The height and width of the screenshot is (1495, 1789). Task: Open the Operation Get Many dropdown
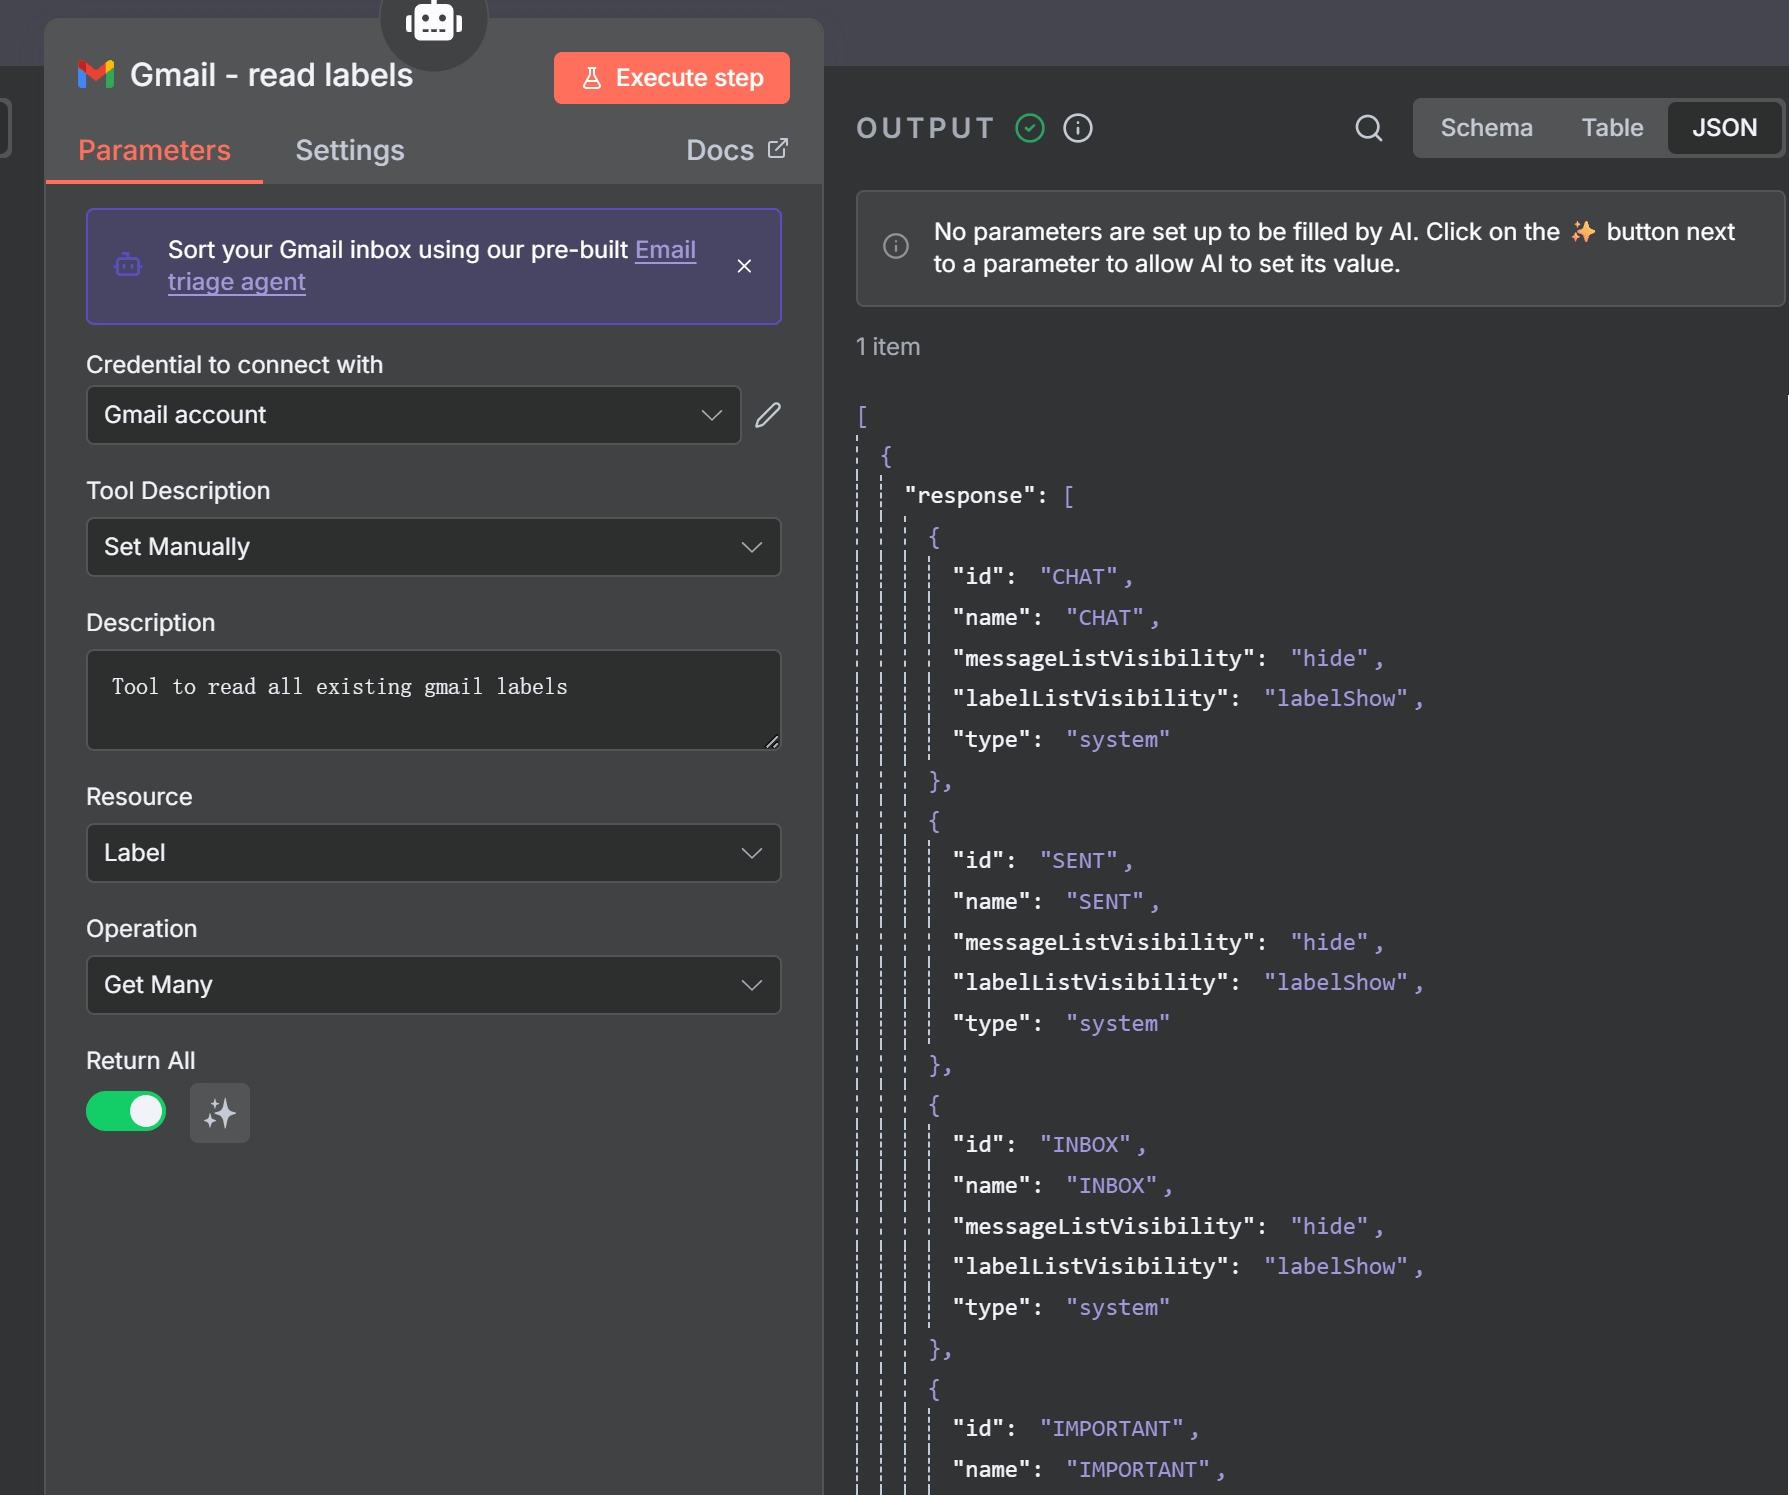tap(433, 985)
